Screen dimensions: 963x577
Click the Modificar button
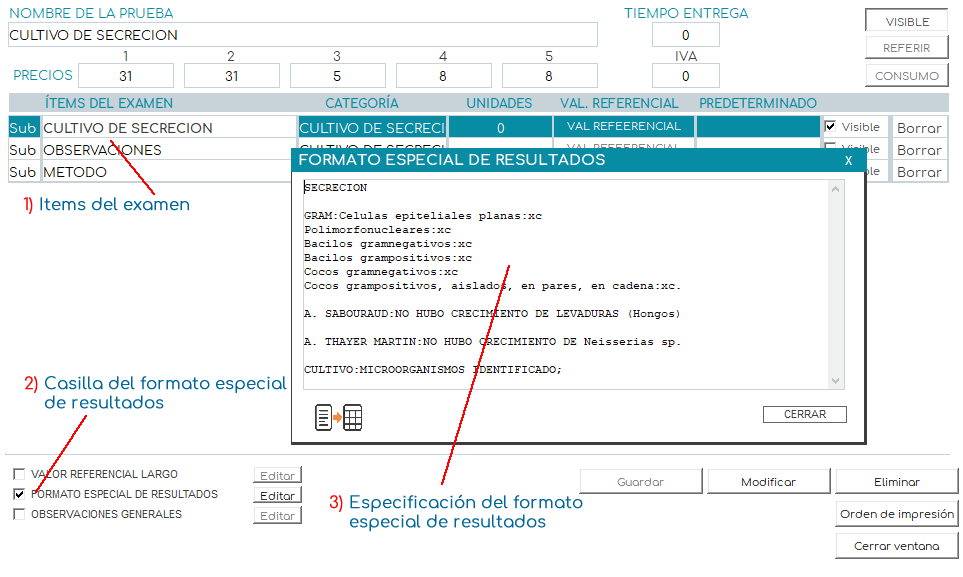(x=768, y=482)
